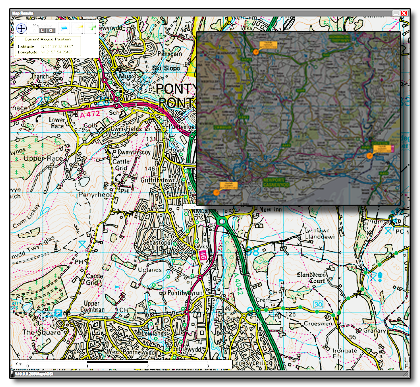Toggle the grey 'L' mini button
420x387 pixels.
coord(43,30)
